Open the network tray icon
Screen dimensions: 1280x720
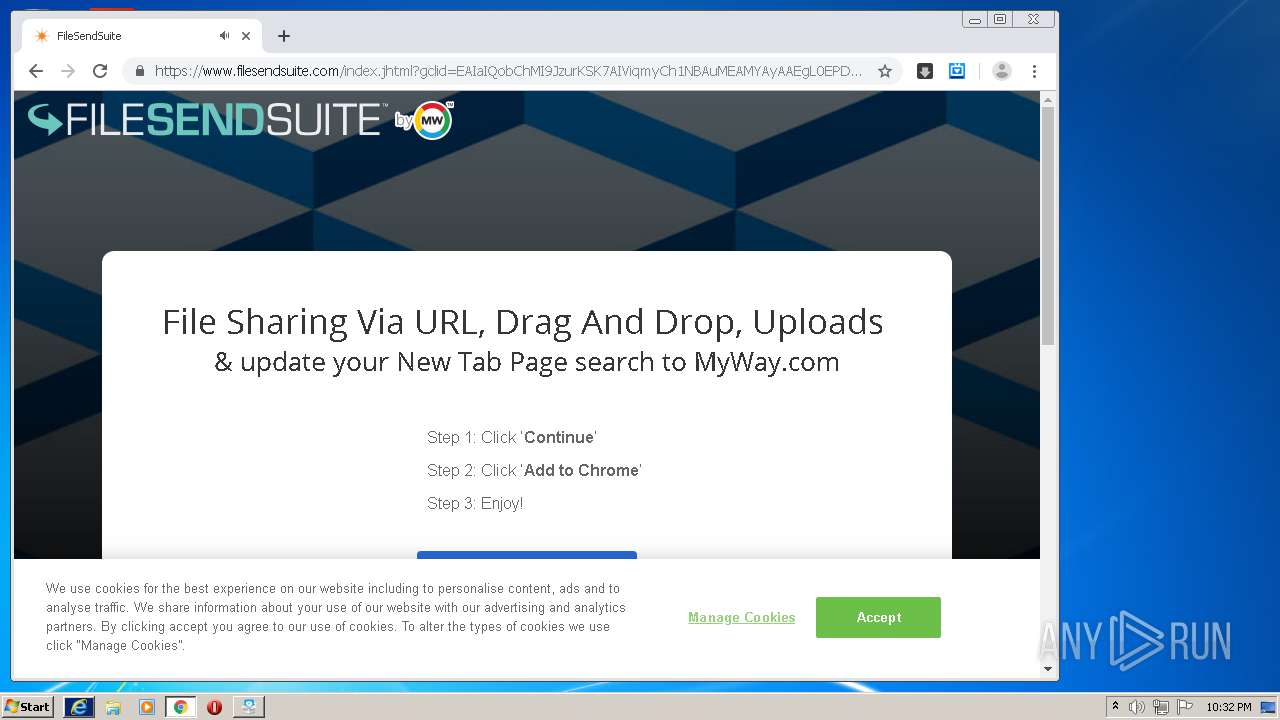(1161, 707)
